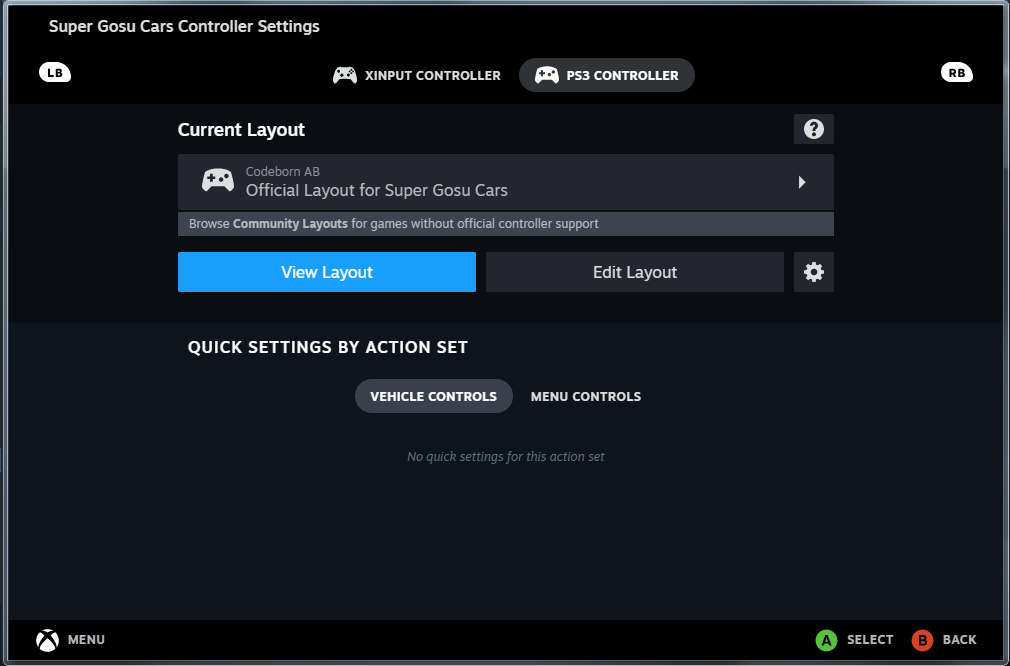Viewport: 1010px width, 666px height.
Task: Click the MENU label in footer
Action: pos(86,640)
